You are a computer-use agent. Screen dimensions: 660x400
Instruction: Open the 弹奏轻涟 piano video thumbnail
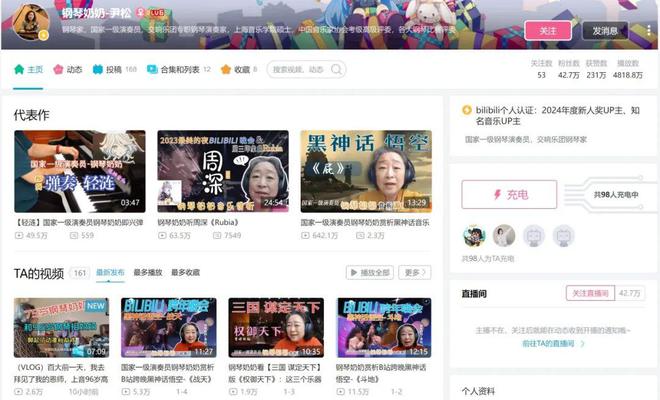[80, 171]
